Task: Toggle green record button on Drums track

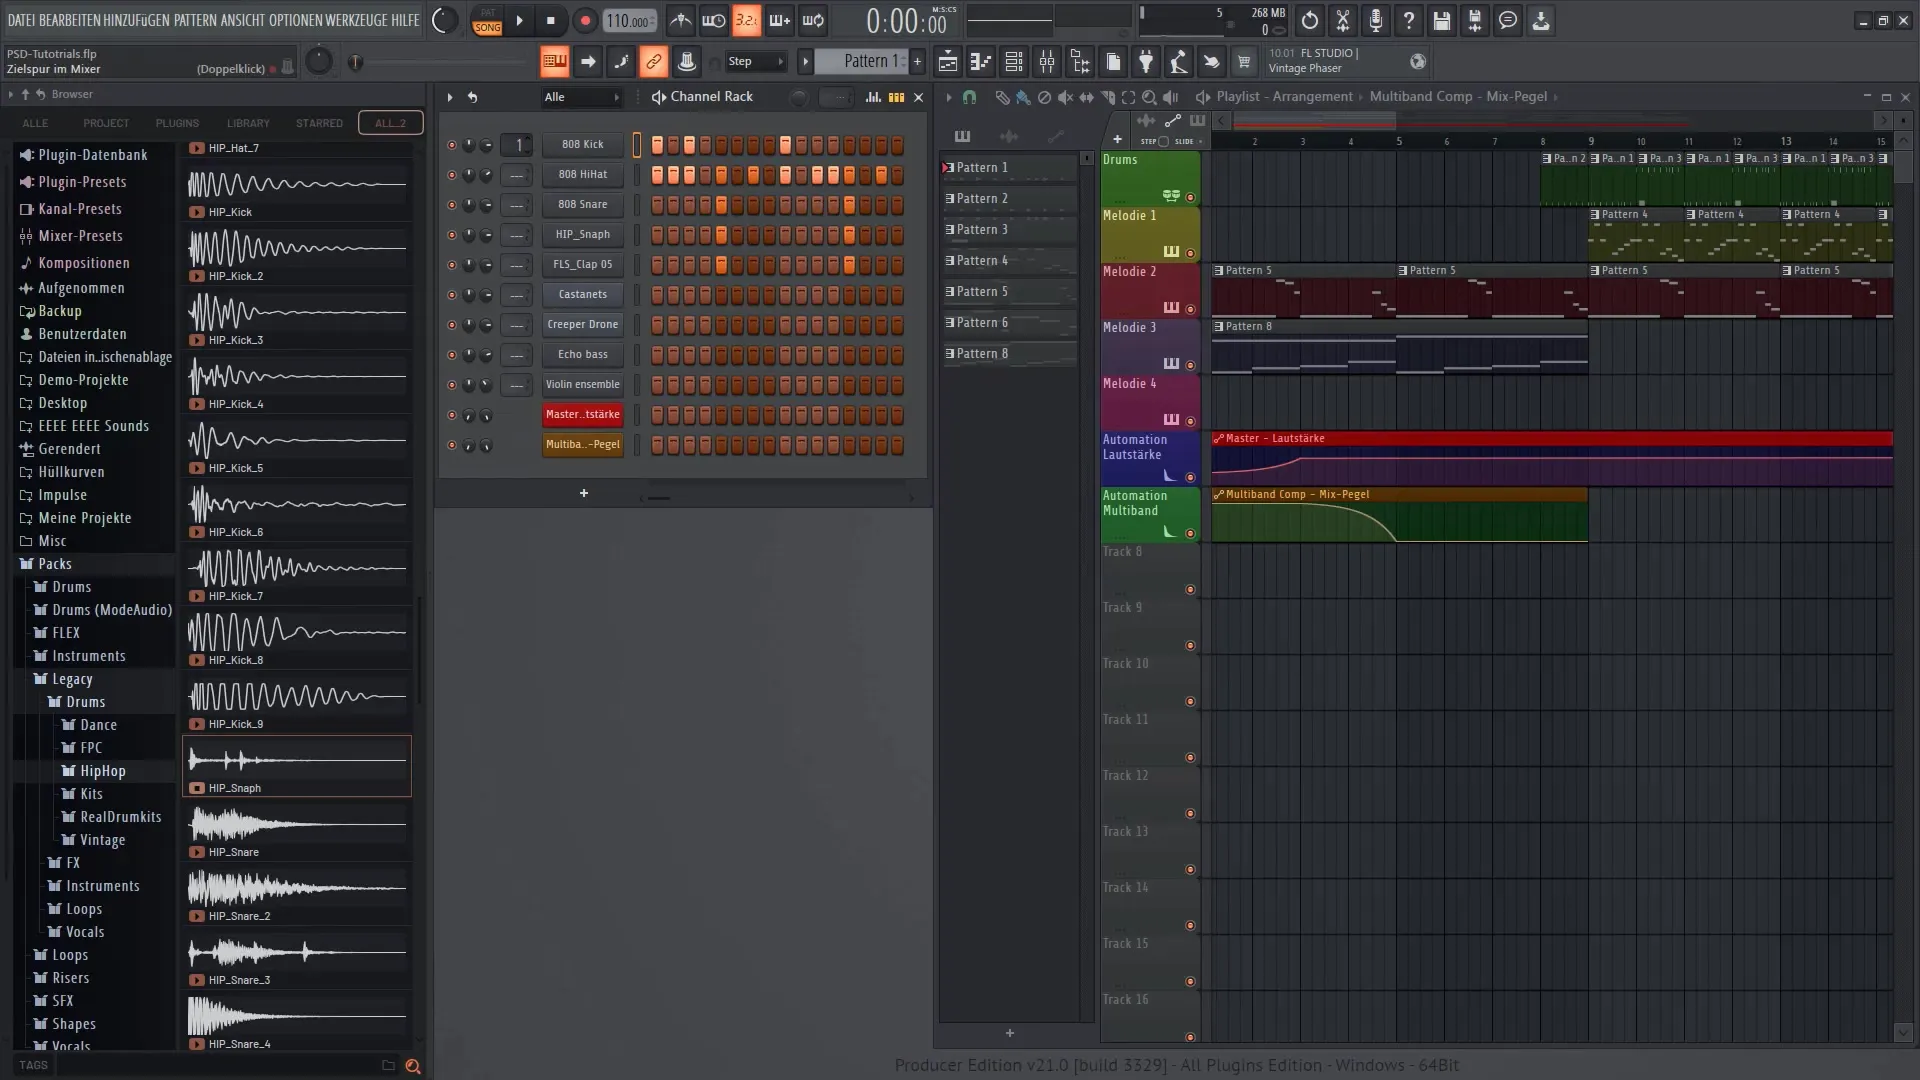Action: pos(1191,196)
